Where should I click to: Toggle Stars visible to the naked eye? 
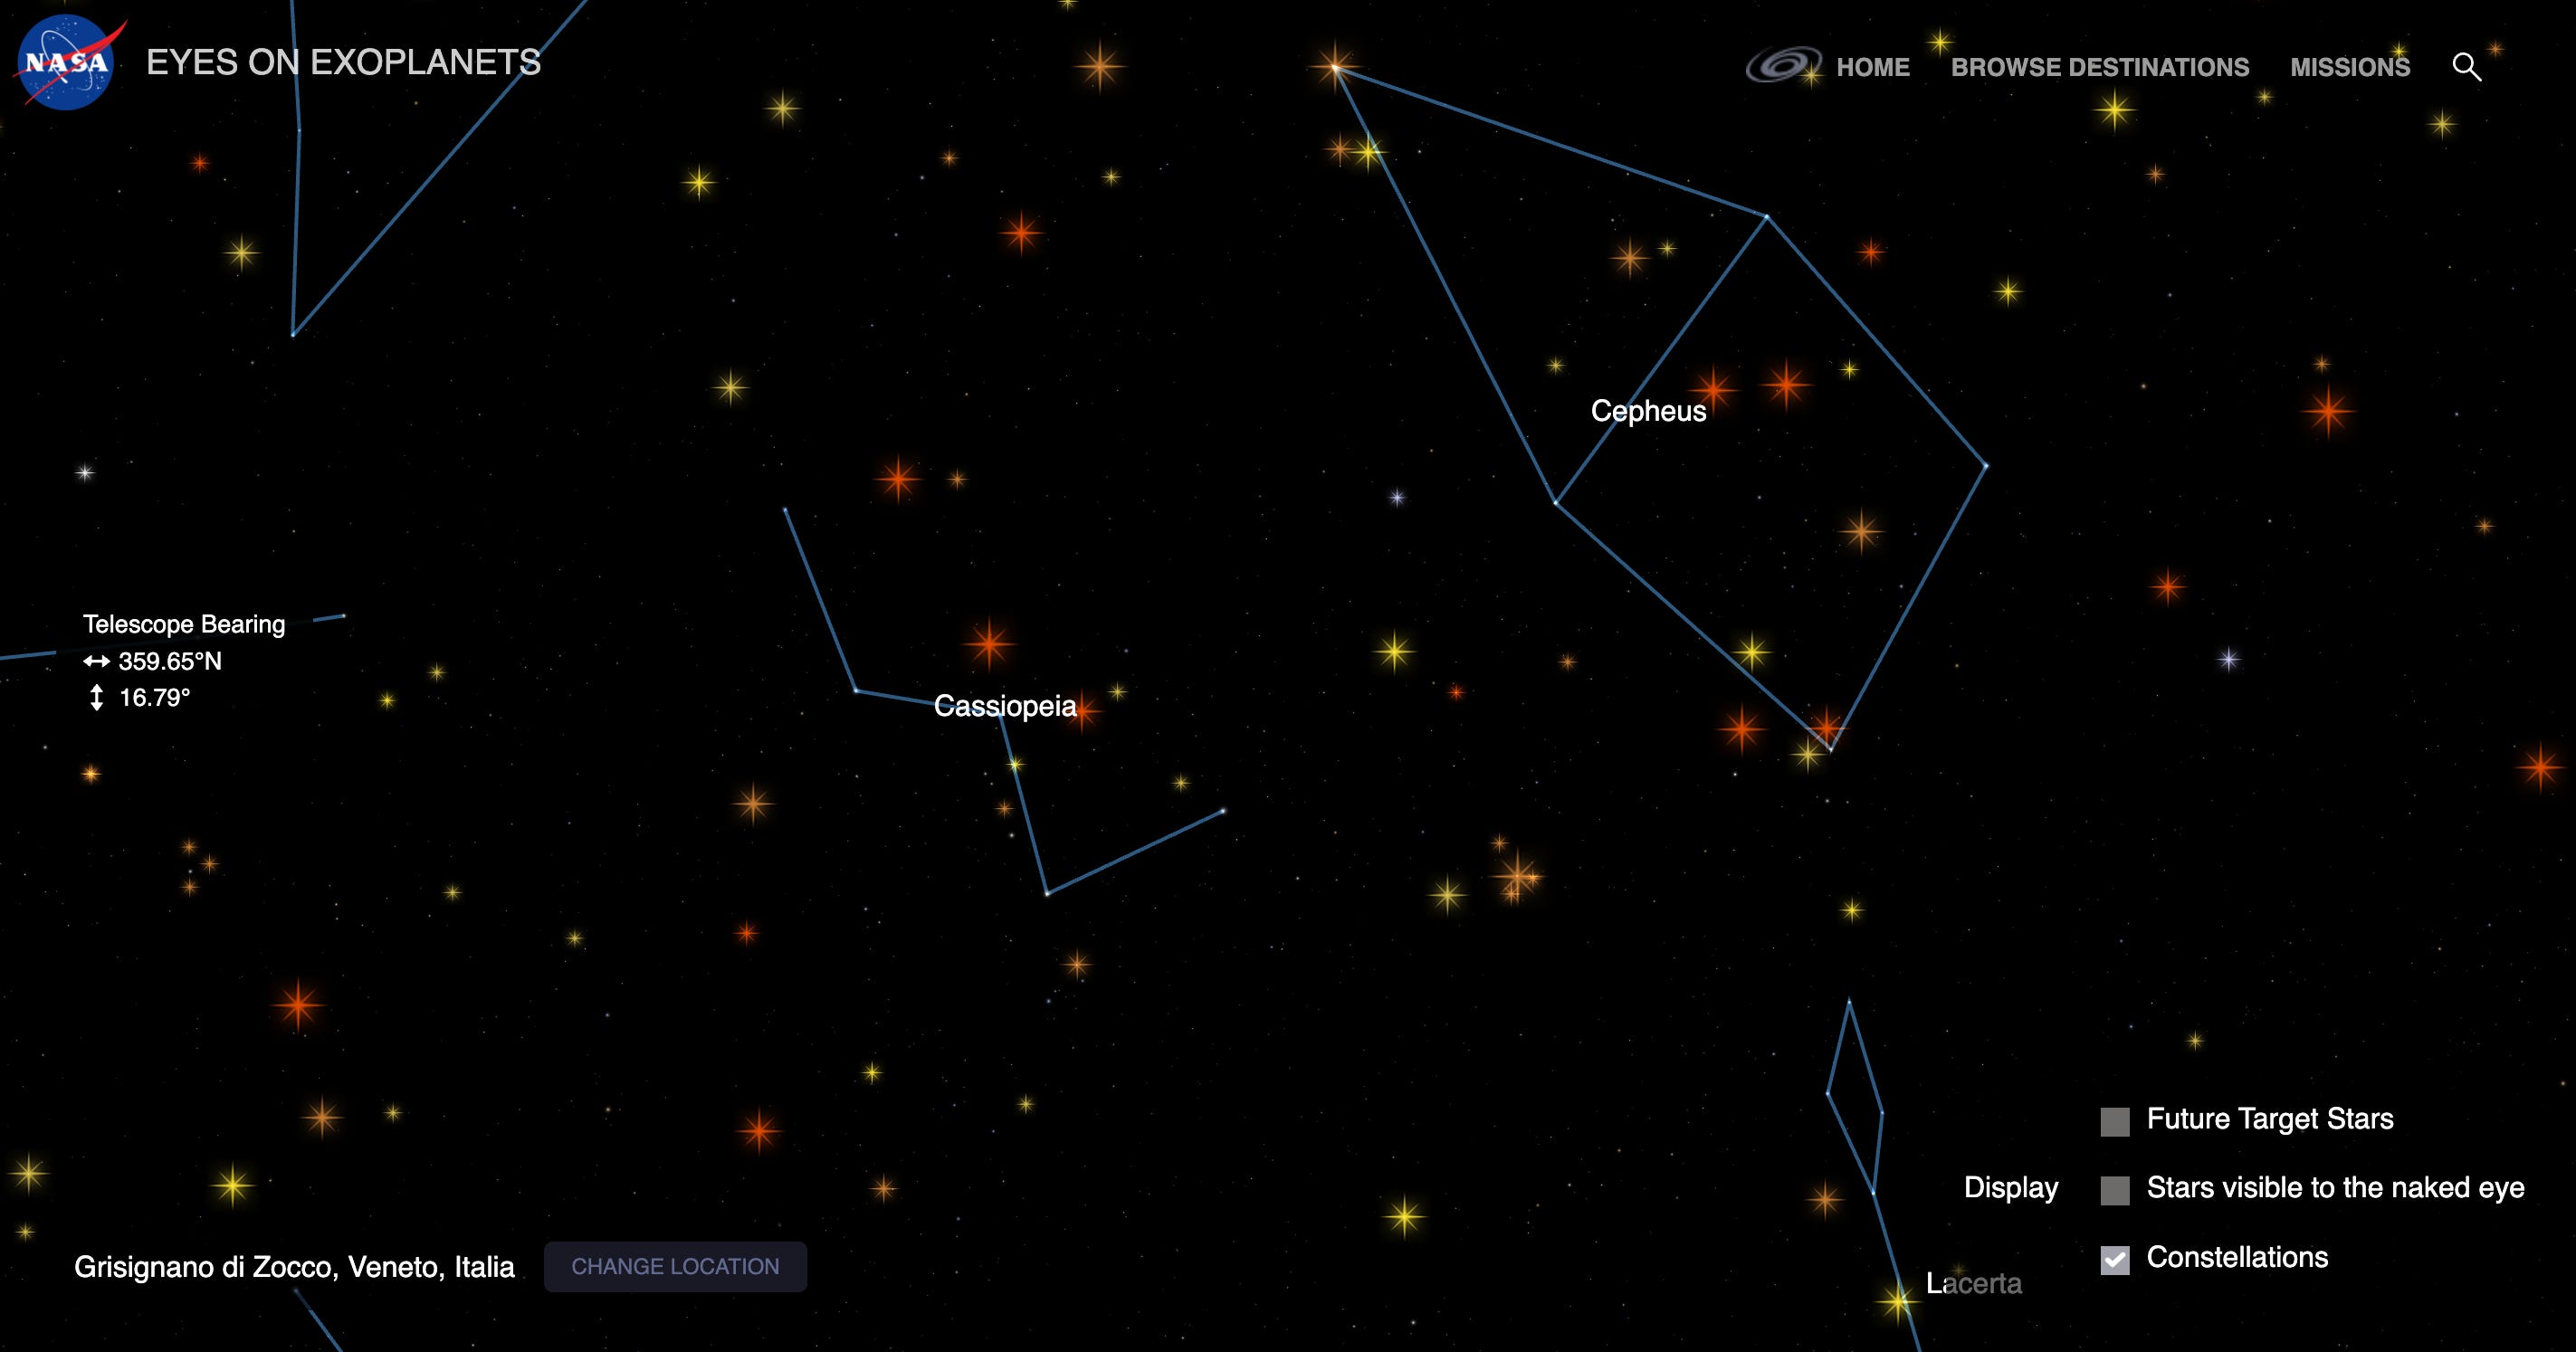2114,1189
